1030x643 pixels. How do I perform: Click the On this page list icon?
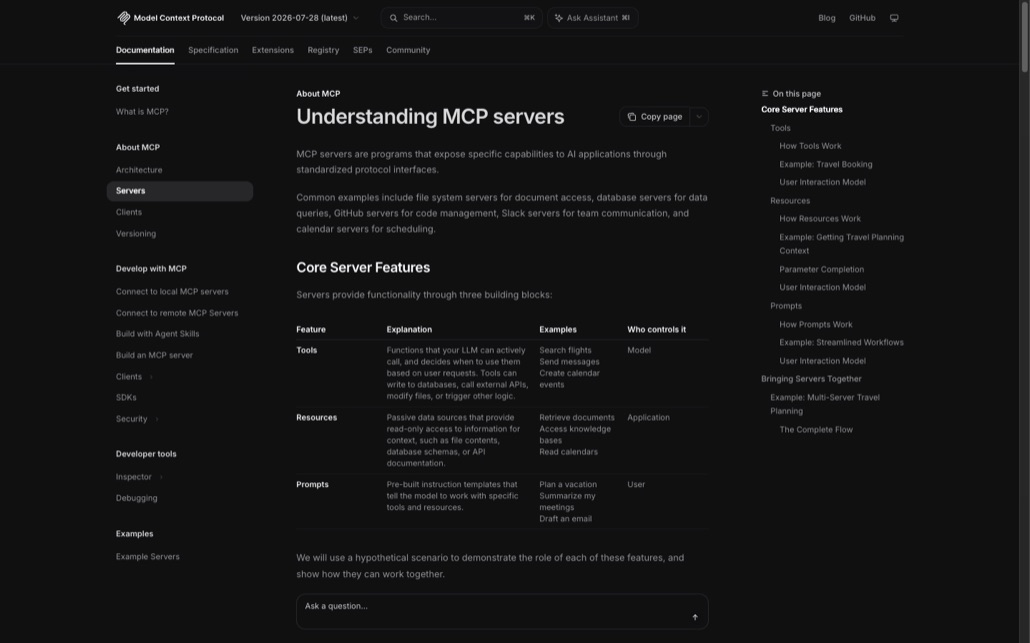pos(765,93)
